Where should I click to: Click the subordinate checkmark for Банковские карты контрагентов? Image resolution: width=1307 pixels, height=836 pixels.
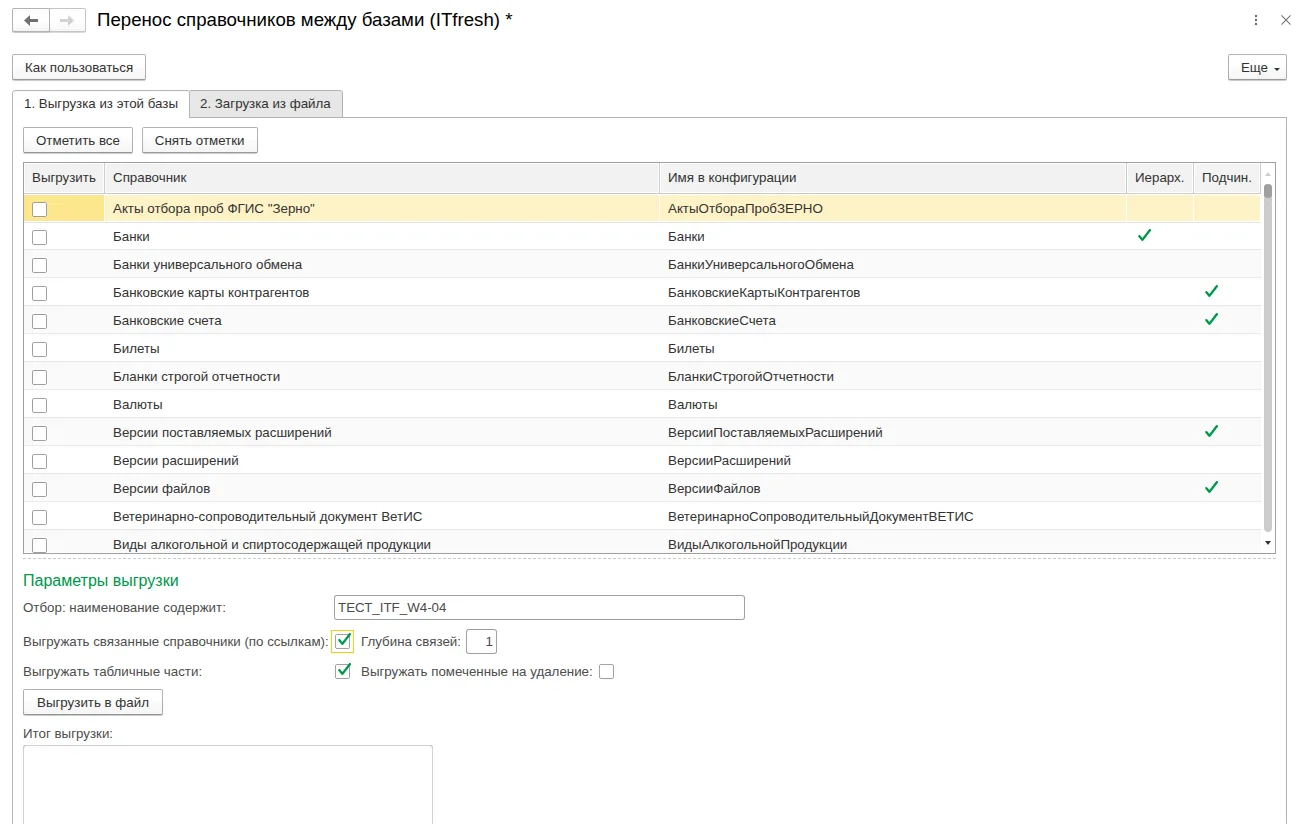click(1212, 292)
